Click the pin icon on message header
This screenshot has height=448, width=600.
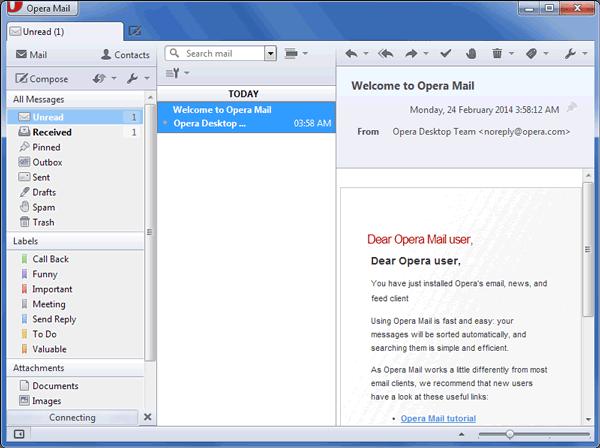tap(572, 107)
